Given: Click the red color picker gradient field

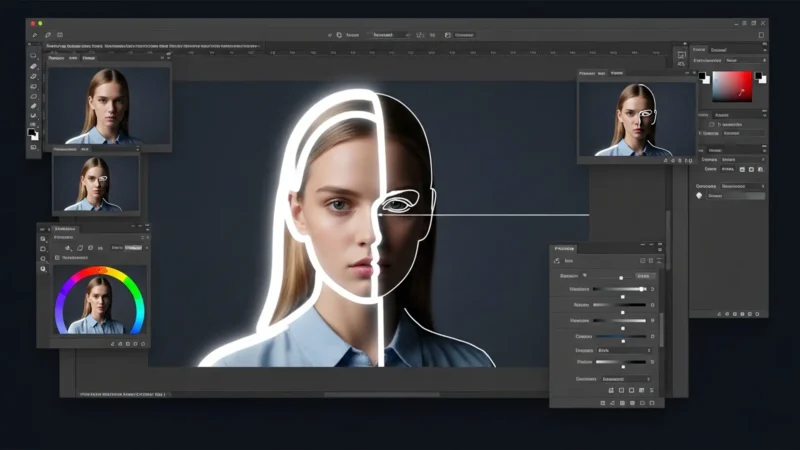Looking at the screenshot, I should pyautogui.click(x=732, y=86).
